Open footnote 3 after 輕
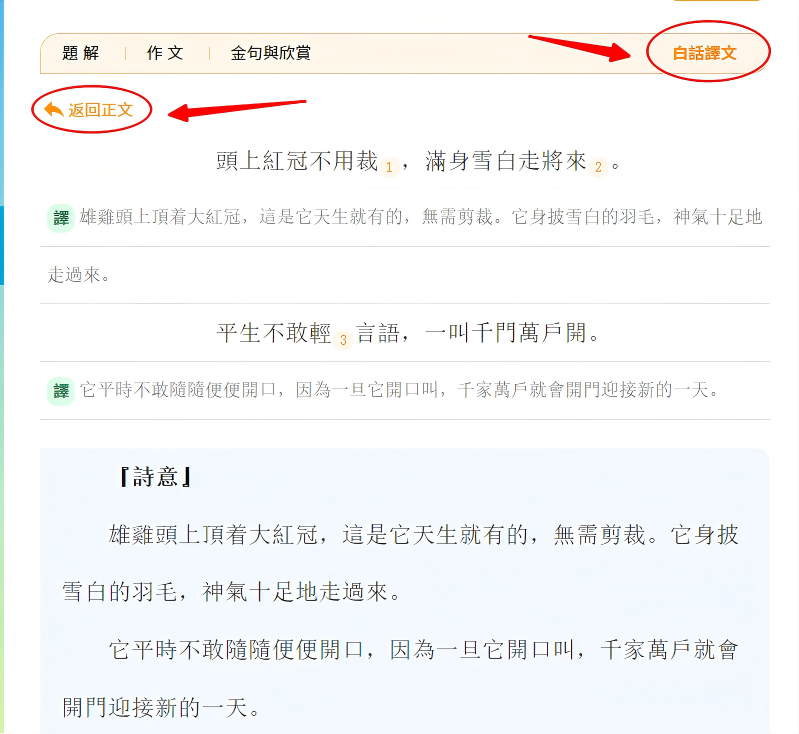This screenshot has height=734, width=799. pyautogui.click(x=343, y=340)
